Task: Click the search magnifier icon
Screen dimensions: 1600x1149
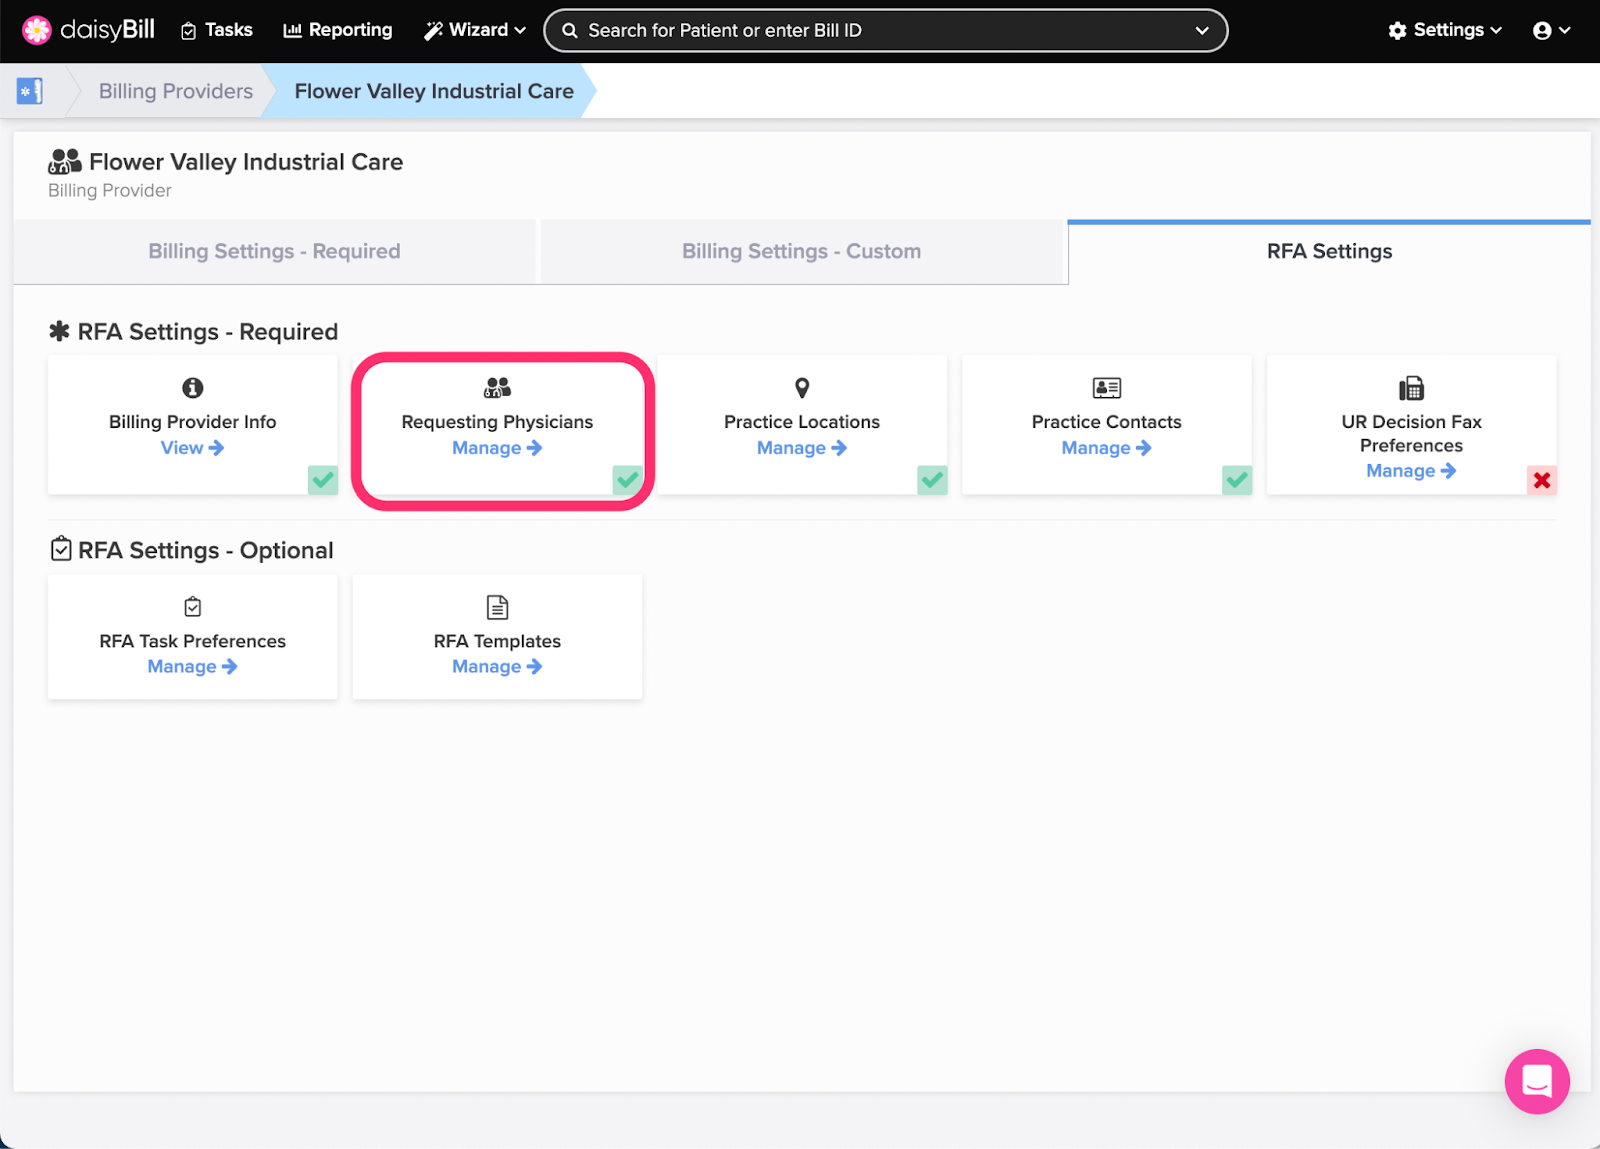Action: coord(570,31)
